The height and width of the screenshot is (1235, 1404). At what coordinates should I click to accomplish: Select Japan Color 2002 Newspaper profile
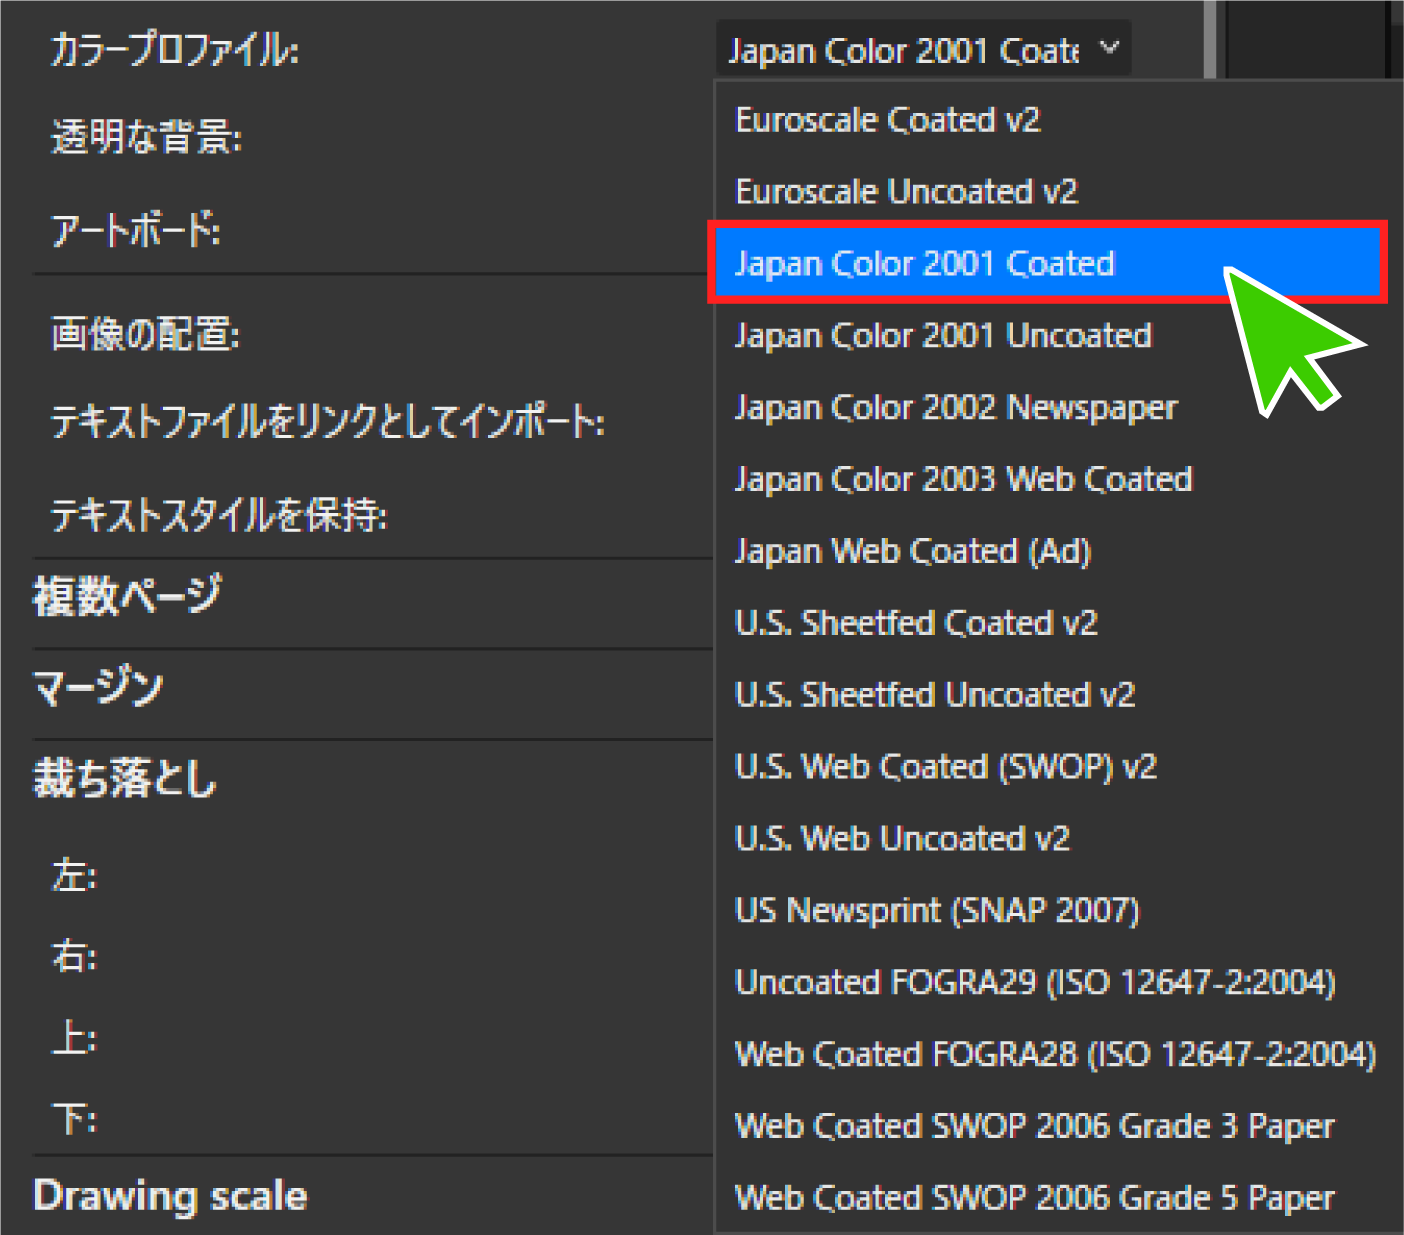955,407
